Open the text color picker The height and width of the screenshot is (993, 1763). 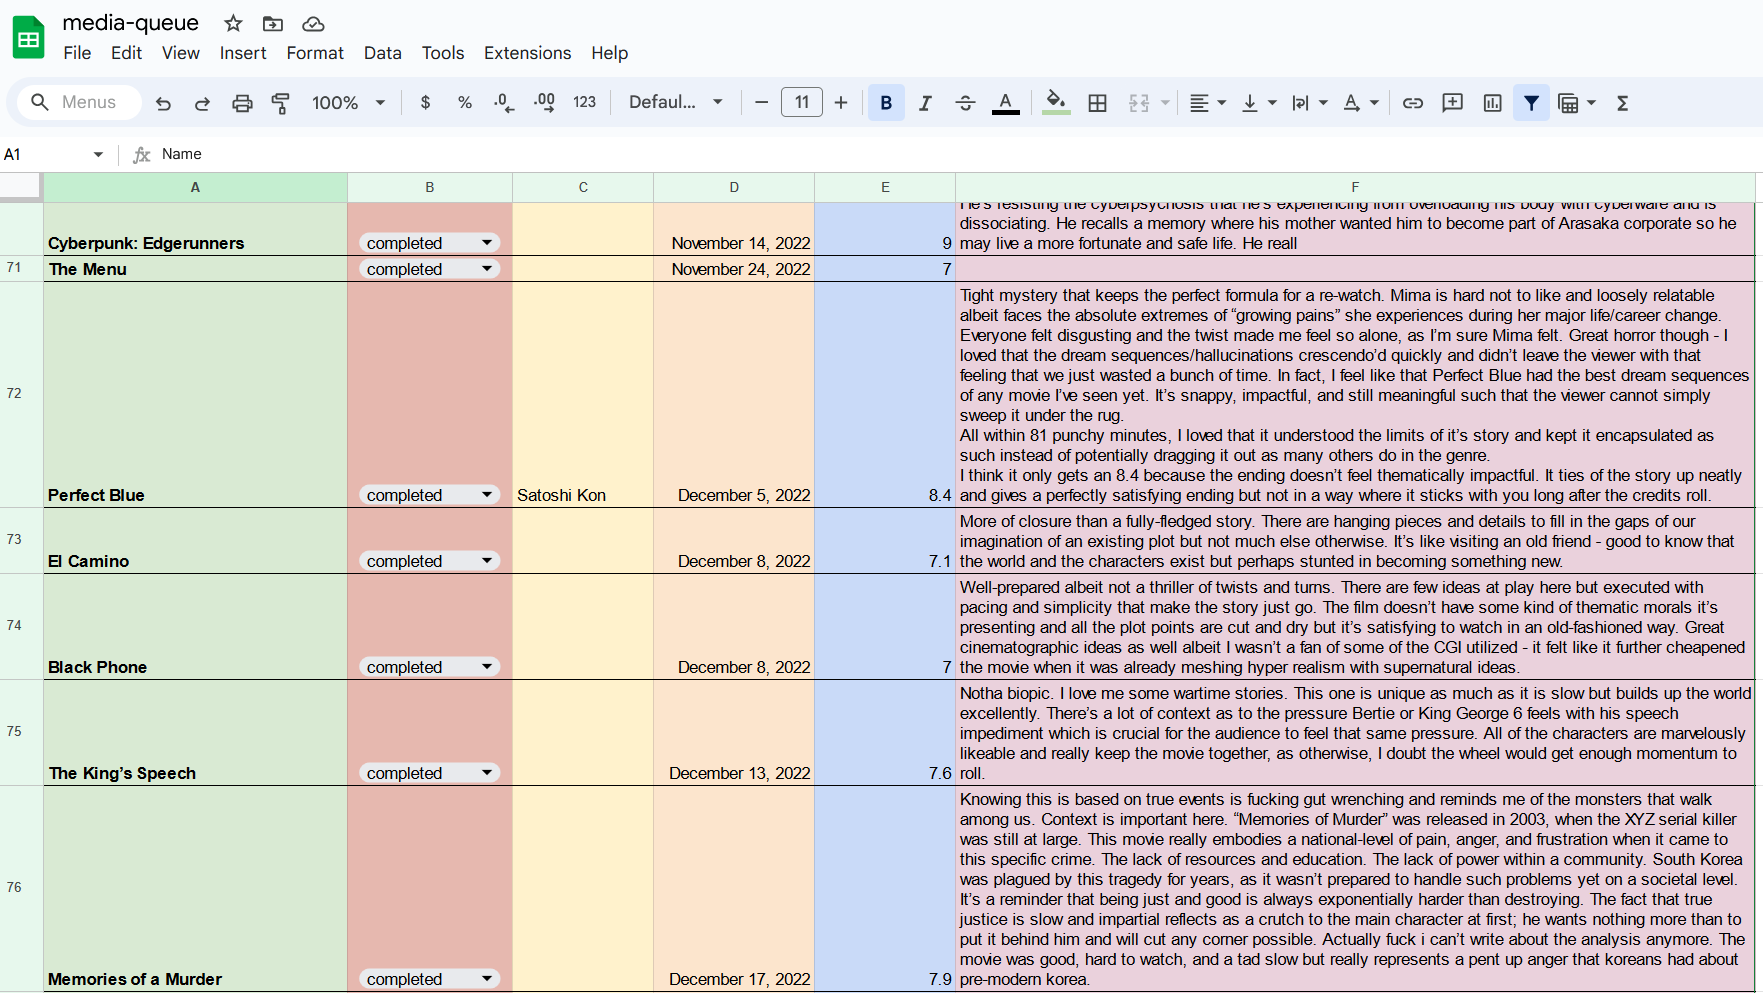pyautogui.click(x=1006, y=102)
